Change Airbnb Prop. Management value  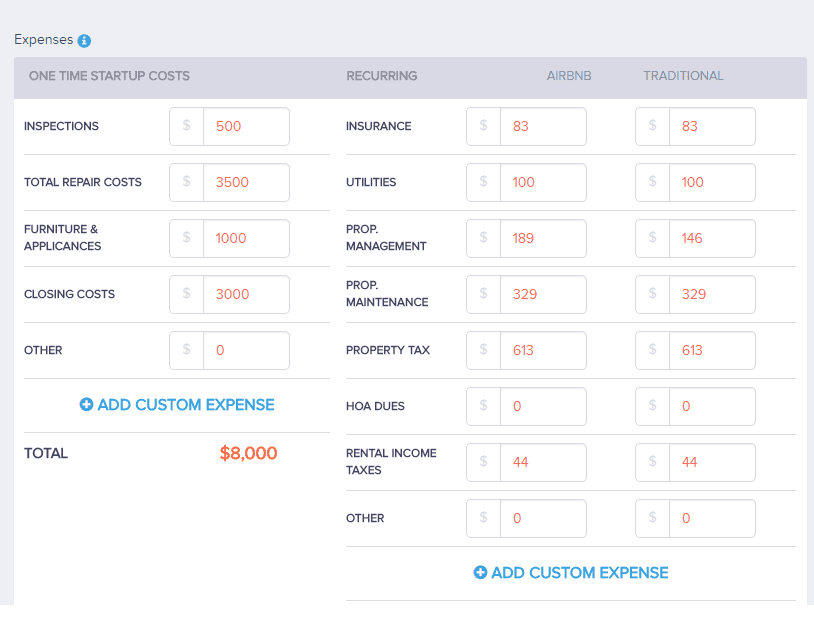(x=542, y=239)
